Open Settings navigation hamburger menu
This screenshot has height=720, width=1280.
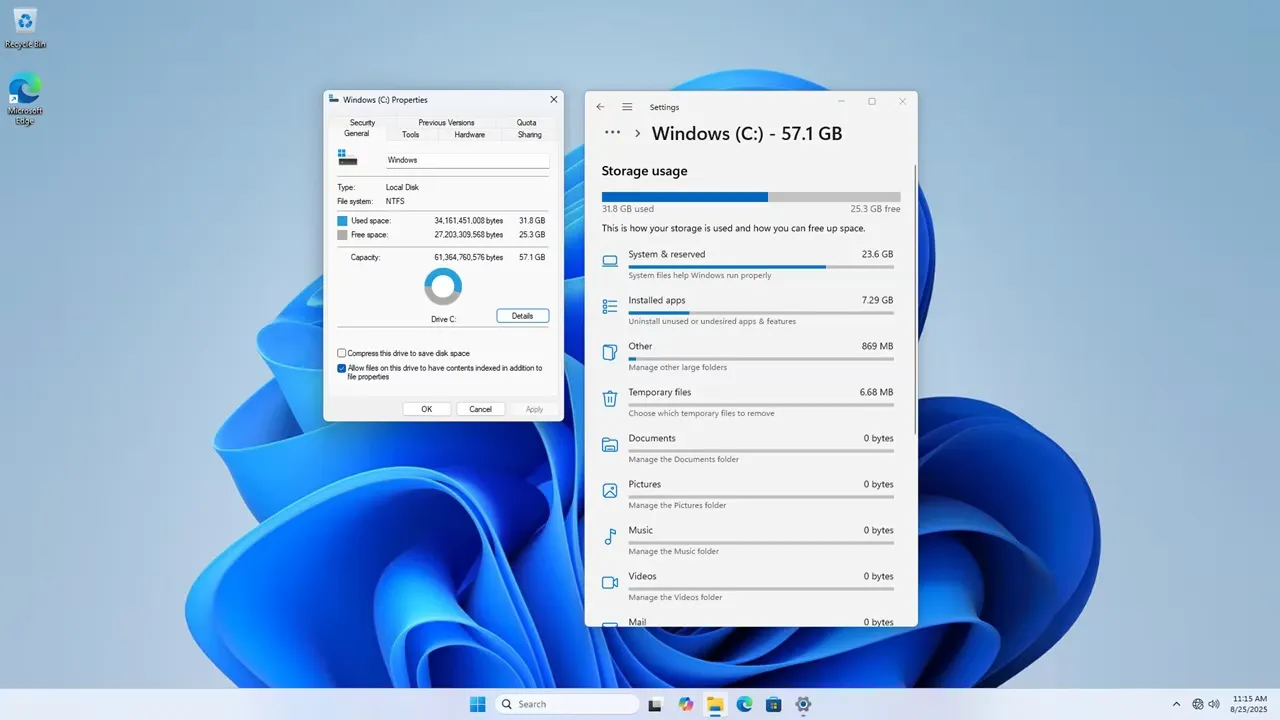pyautogui.click(x=627, y=107)
